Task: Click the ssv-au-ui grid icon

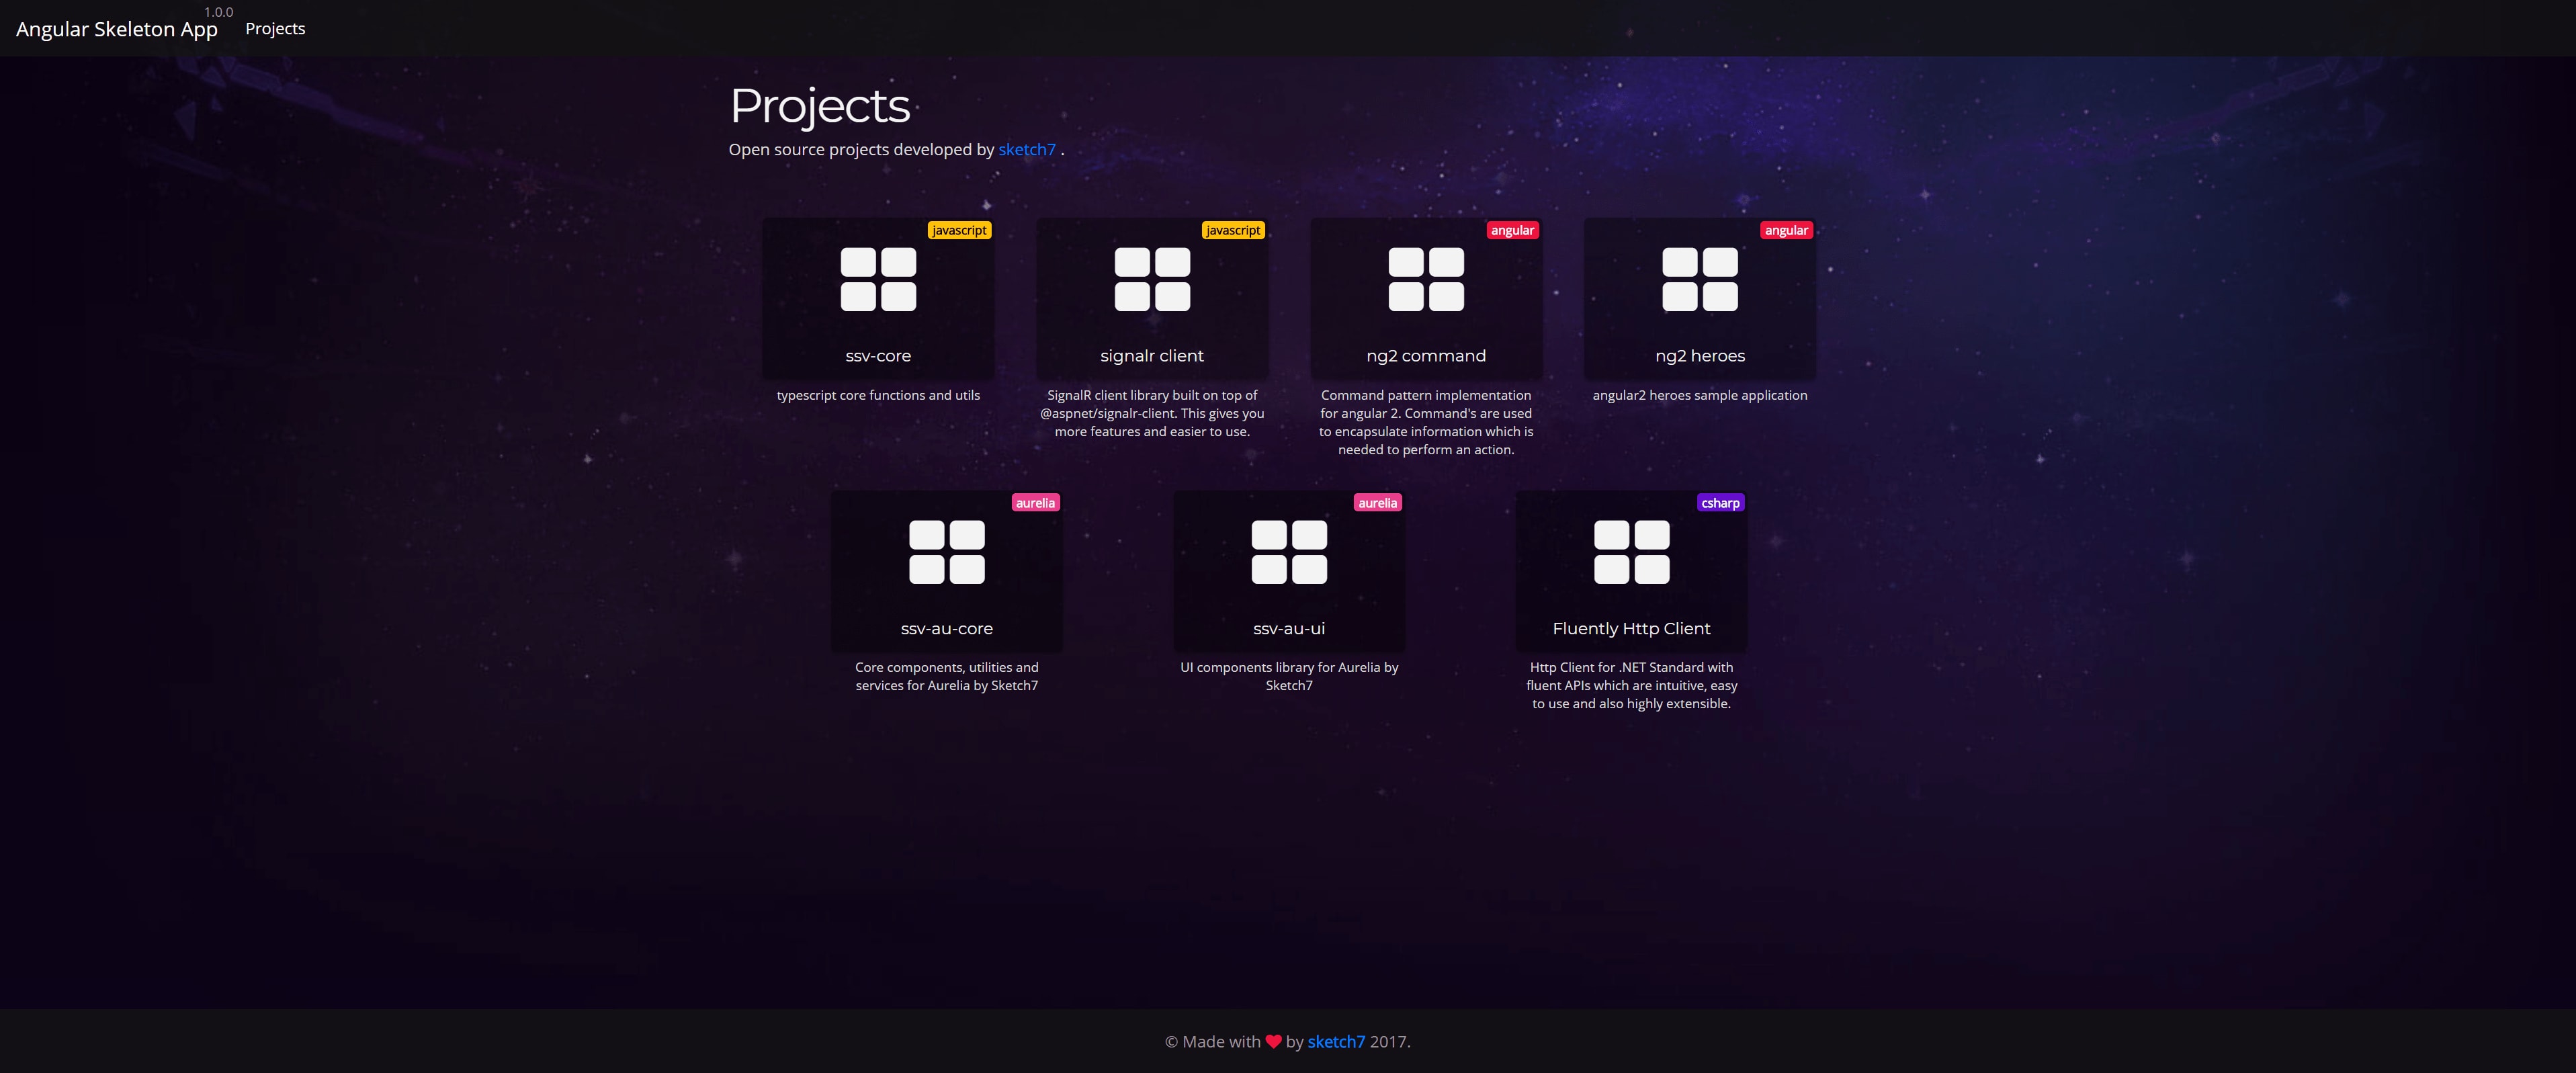Action: click(1289, 552)
